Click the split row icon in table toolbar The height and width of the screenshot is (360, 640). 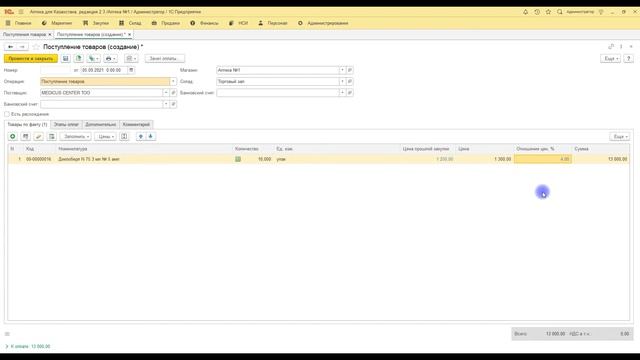(124, 136)
